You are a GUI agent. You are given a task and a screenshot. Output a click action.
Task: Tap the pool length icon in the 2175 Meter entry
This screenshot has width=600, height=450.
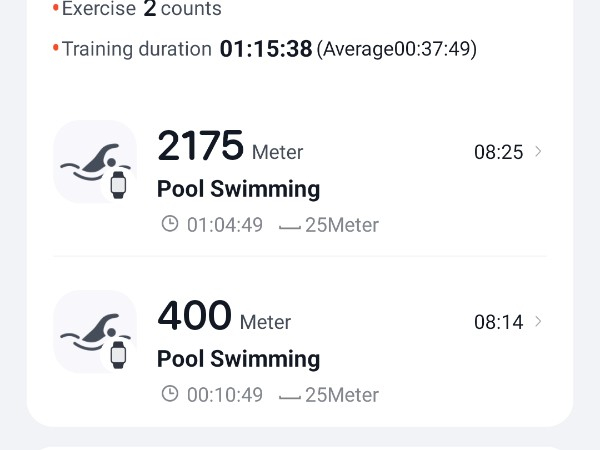[x=290, y=226]
